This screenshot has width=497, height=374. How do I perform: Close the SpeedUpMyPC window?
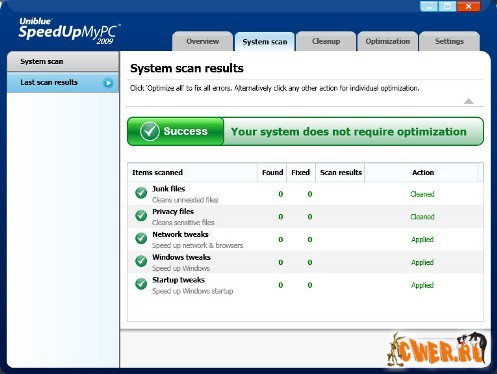(469, 6)
